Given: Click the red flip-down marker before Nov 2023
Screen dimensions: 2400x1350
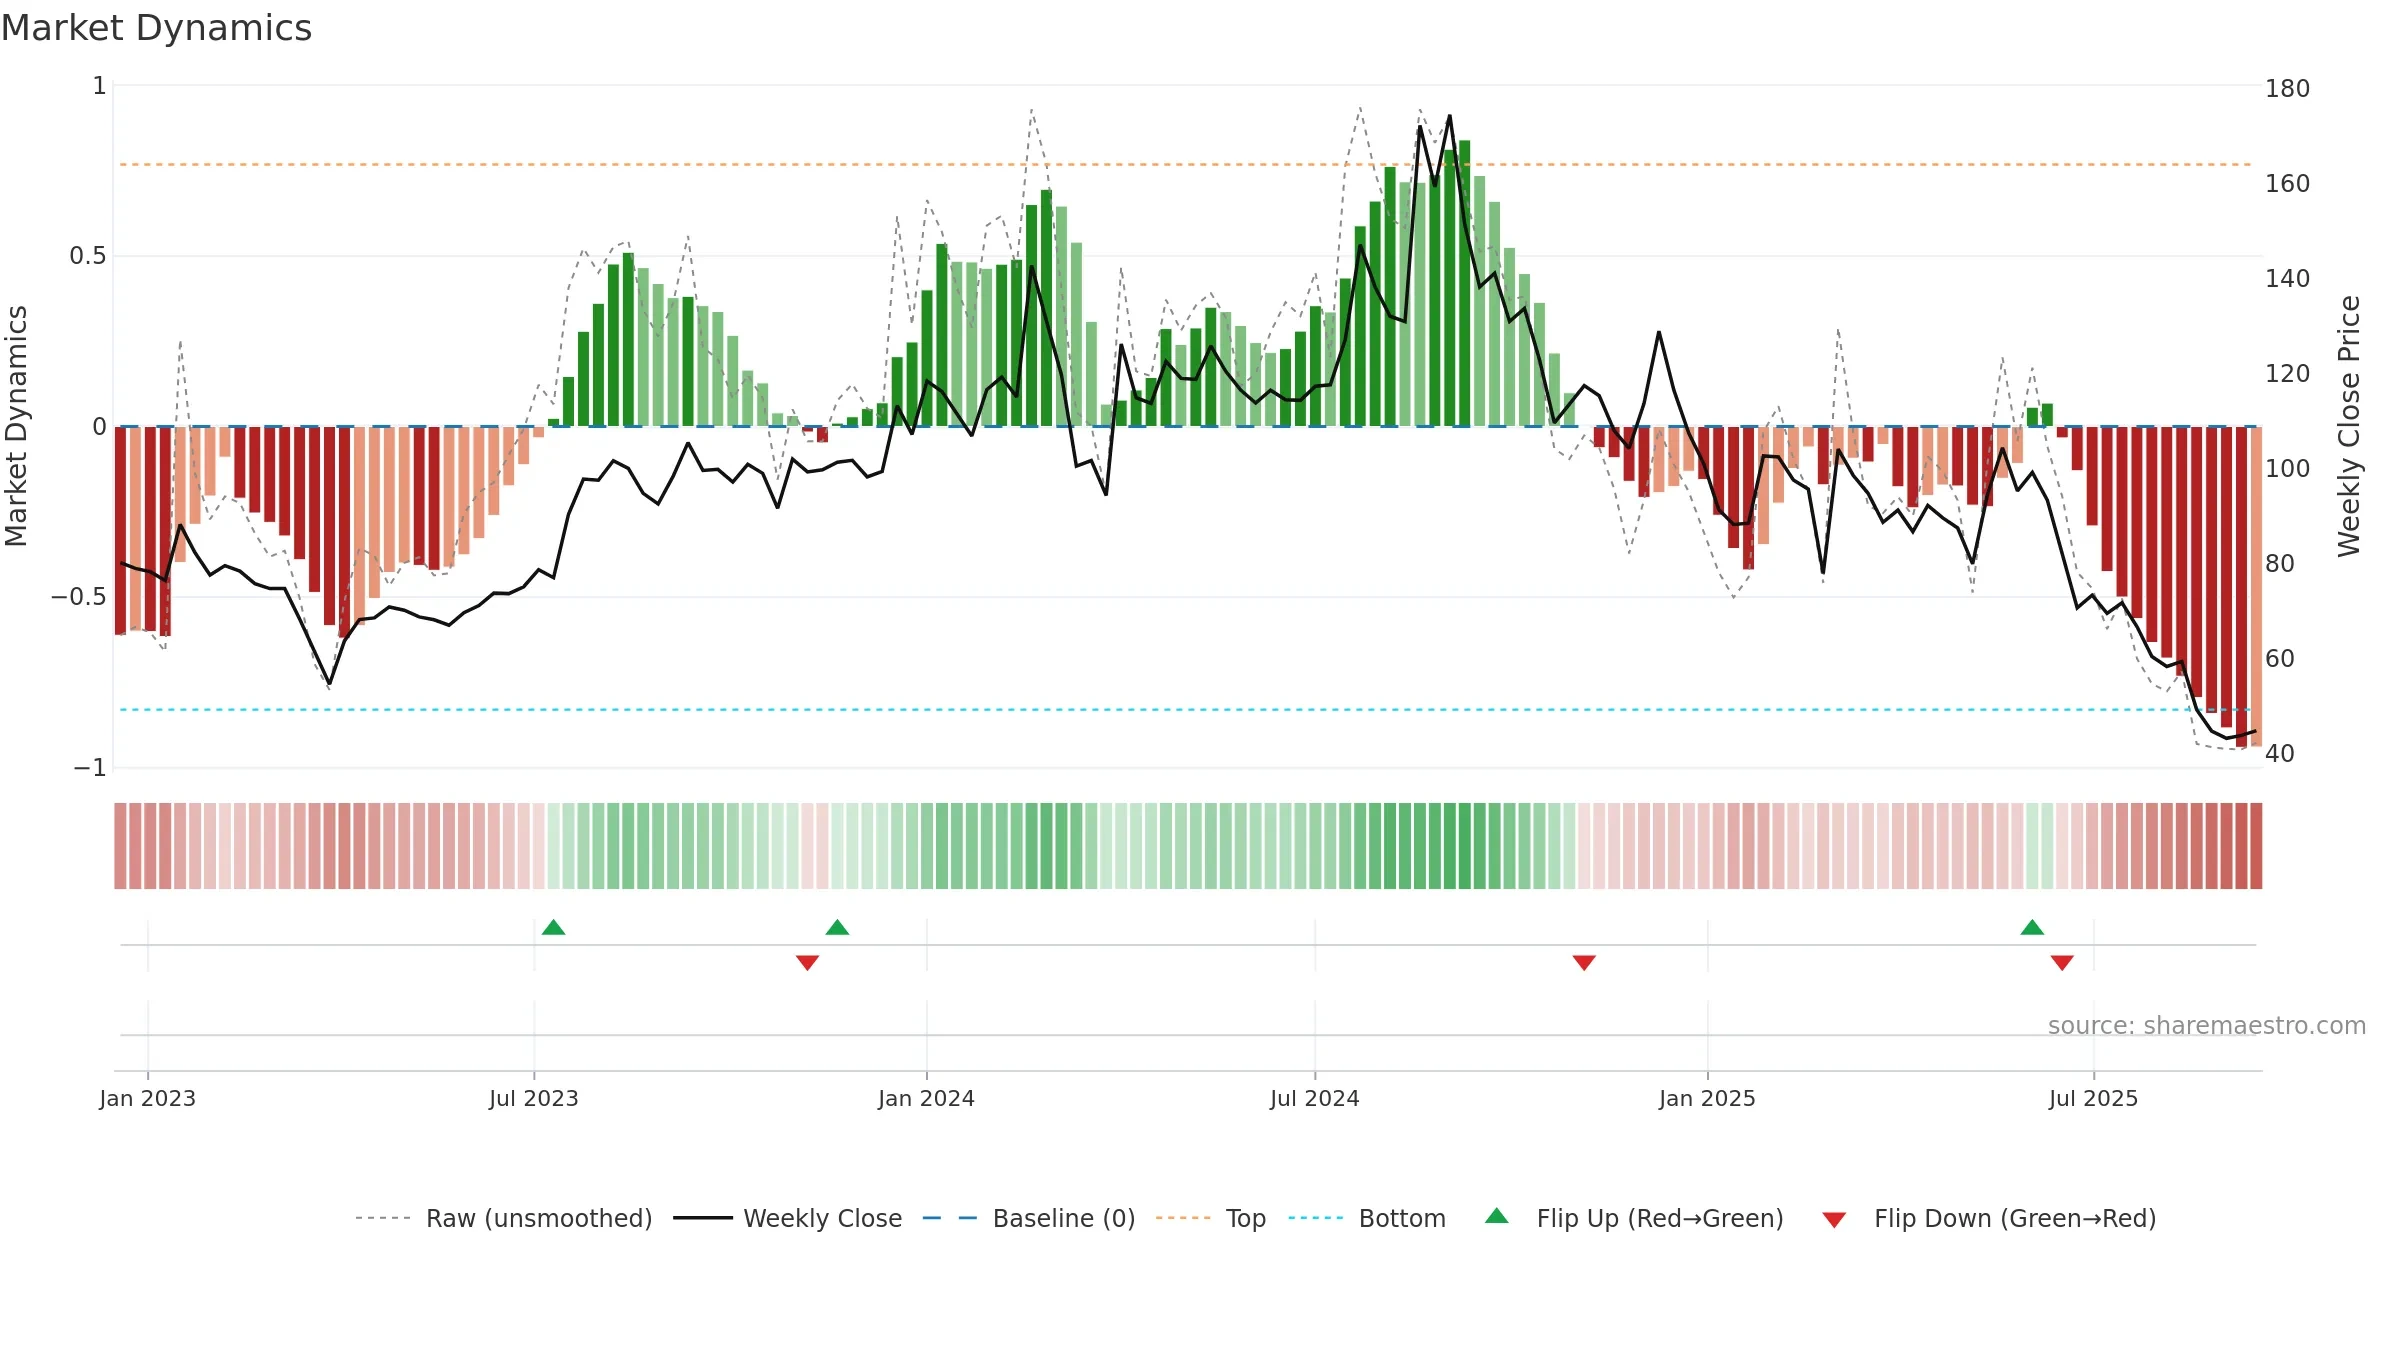Looking at the screenshot, I should click(807, 962).
